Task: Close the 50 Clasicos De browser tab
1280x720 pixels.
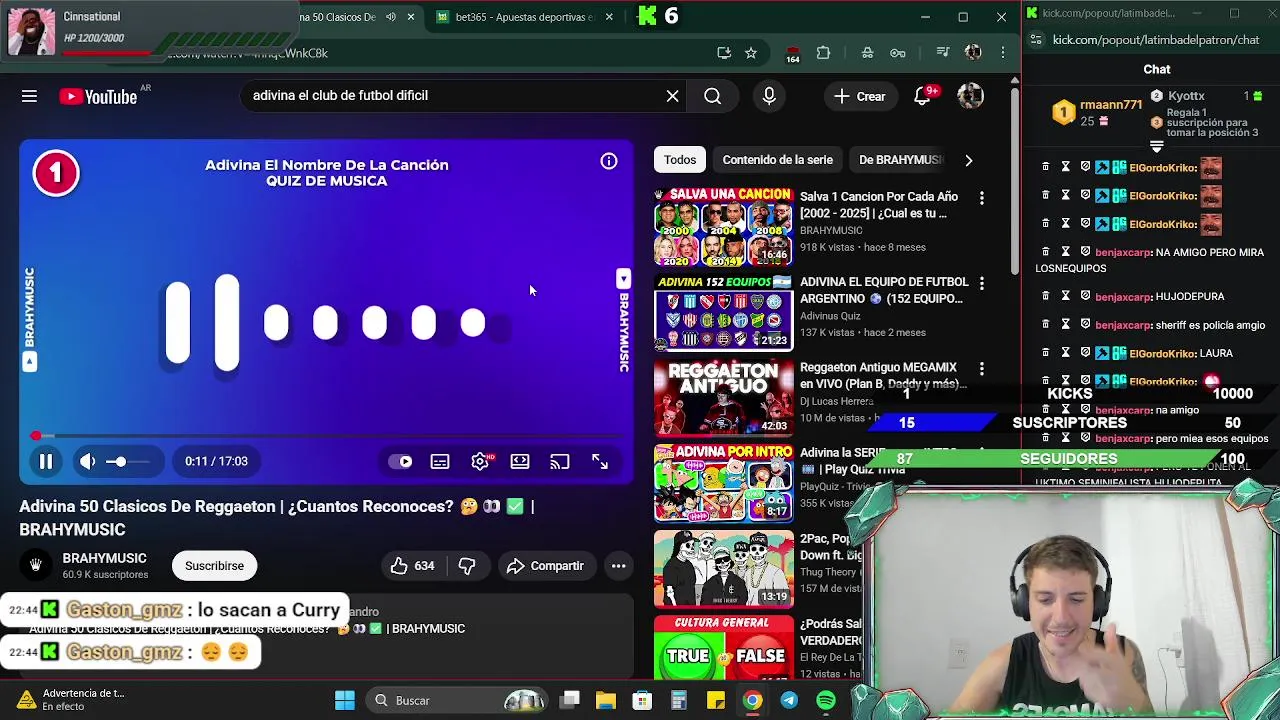Action: [x=410, y=17]
